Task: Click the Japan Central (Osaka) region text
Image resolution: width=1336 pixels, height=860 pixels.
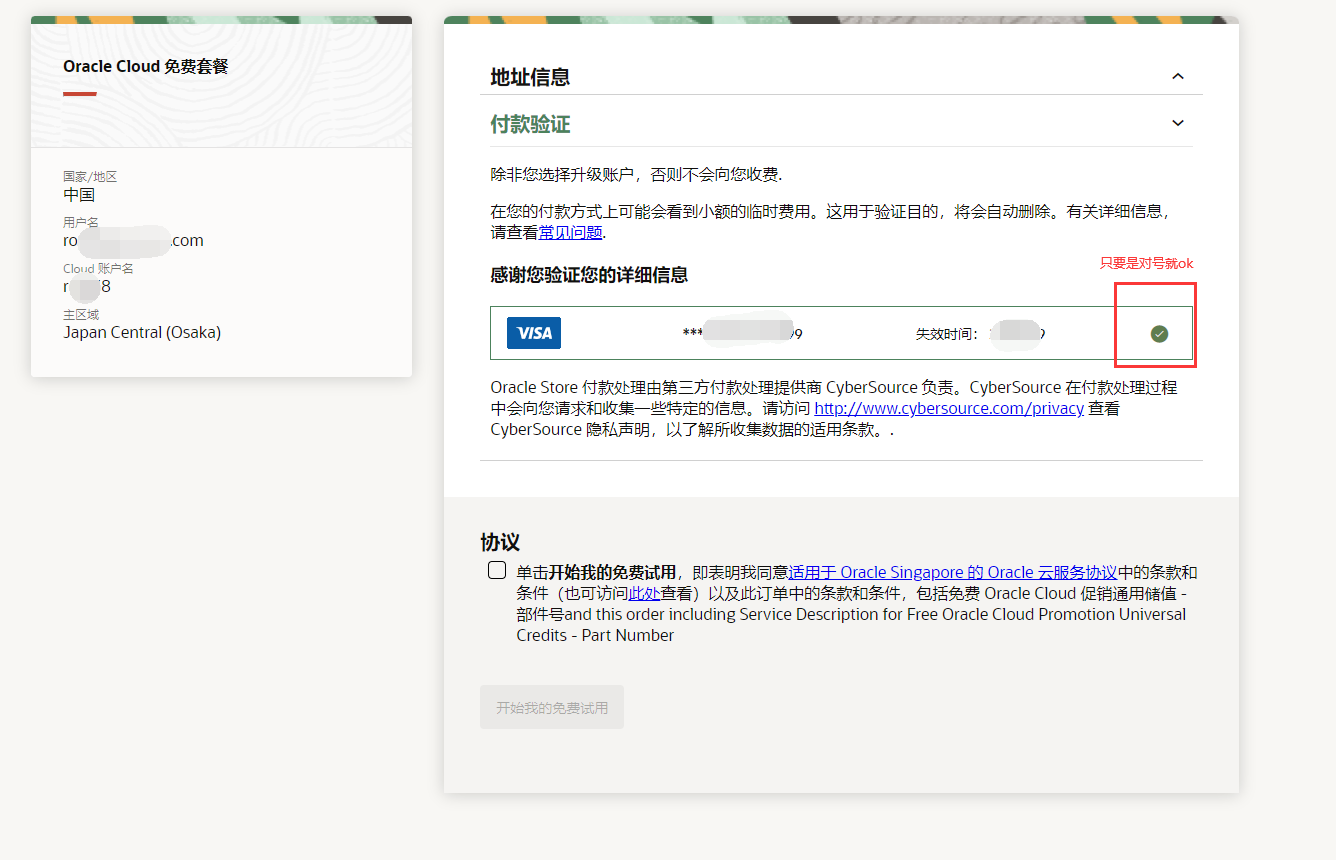Action: pyautogui.click(x=142, y=332)
